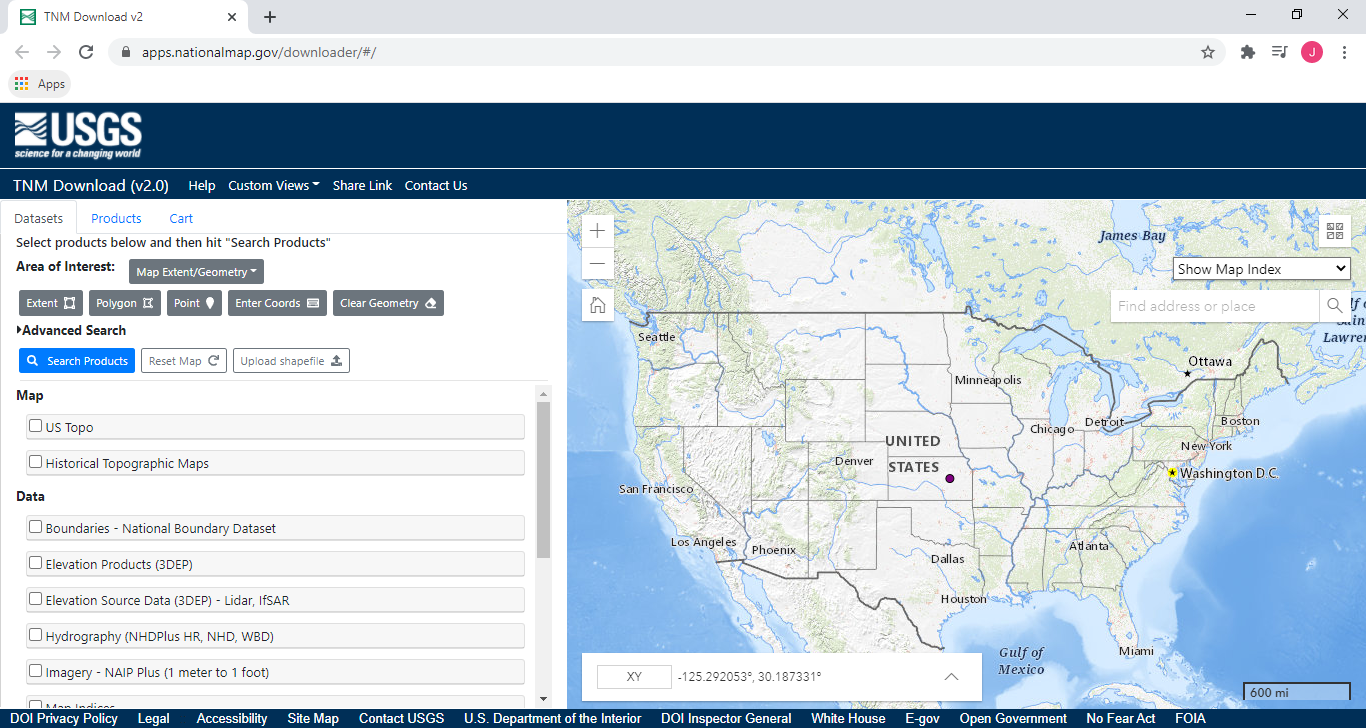The height and width of the screenshot is (728, 1366).
Task: Click the purple point marker on map
Action: pyautogui.click(x=950, y=479)
